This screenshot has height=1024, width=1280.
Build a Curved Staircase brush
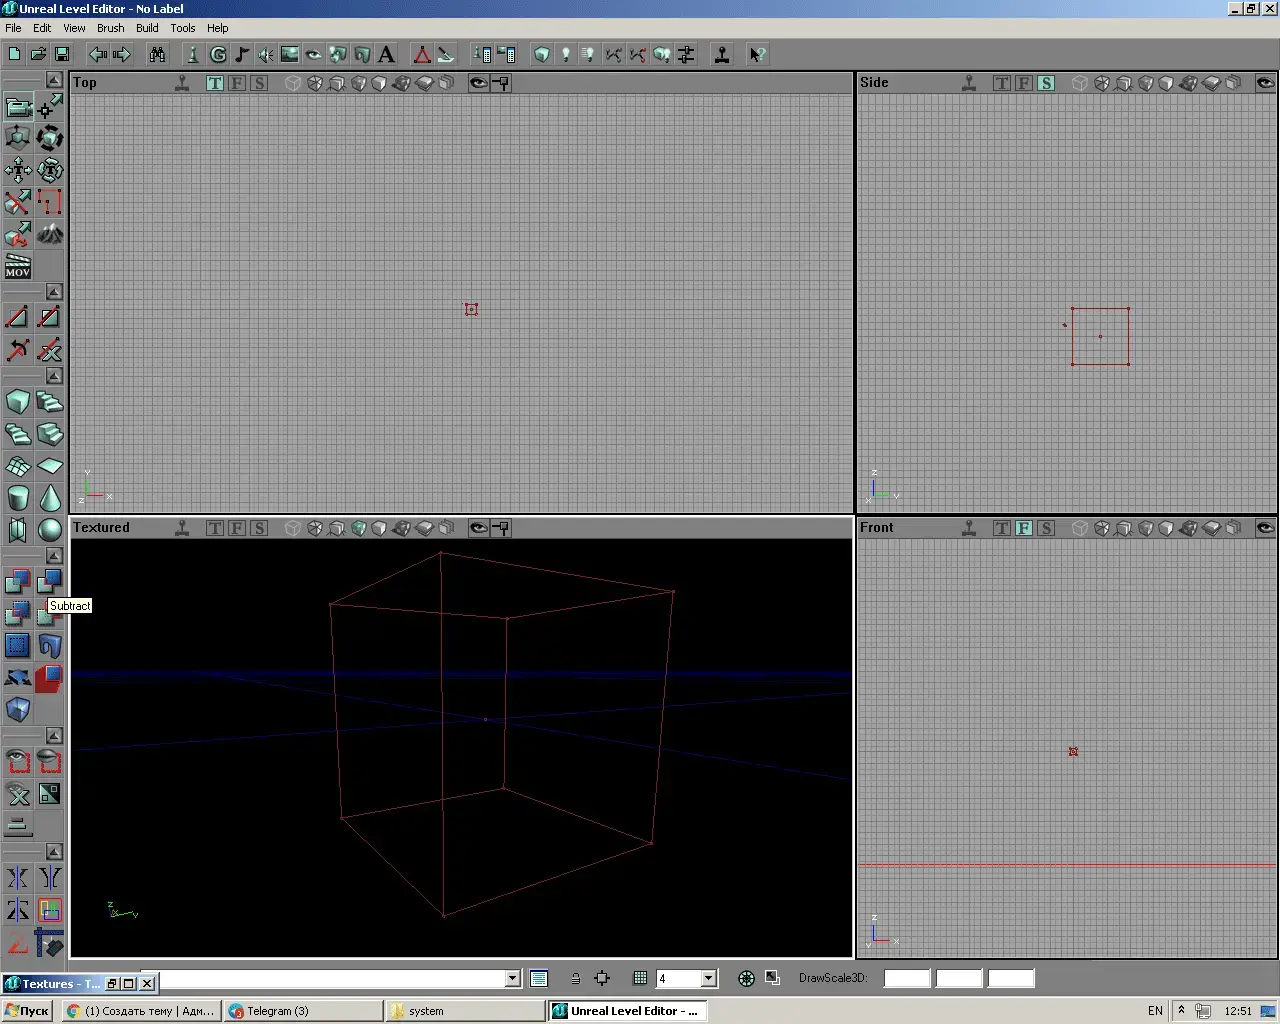click(50, 402)
